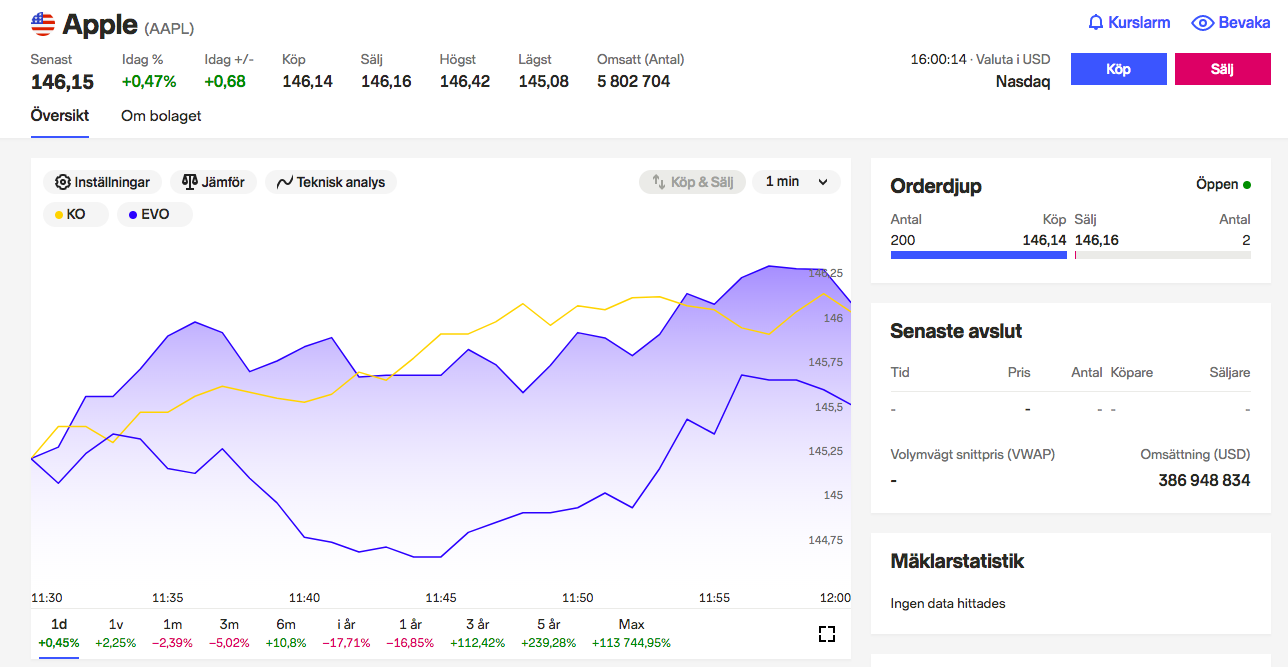Click the chevron in interval selector
This screenshot has width=1288, height=667.
pos(823,182)
